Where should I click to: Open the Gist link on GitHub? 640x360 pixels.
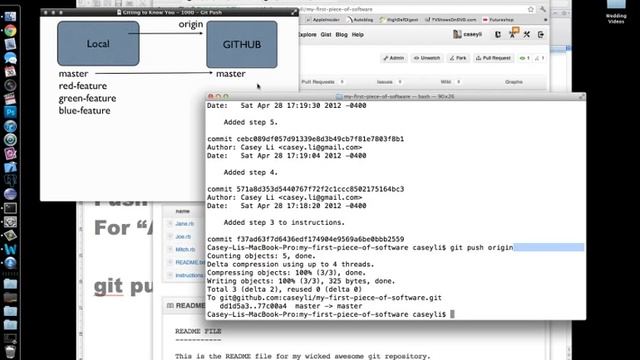coord(326,35)
